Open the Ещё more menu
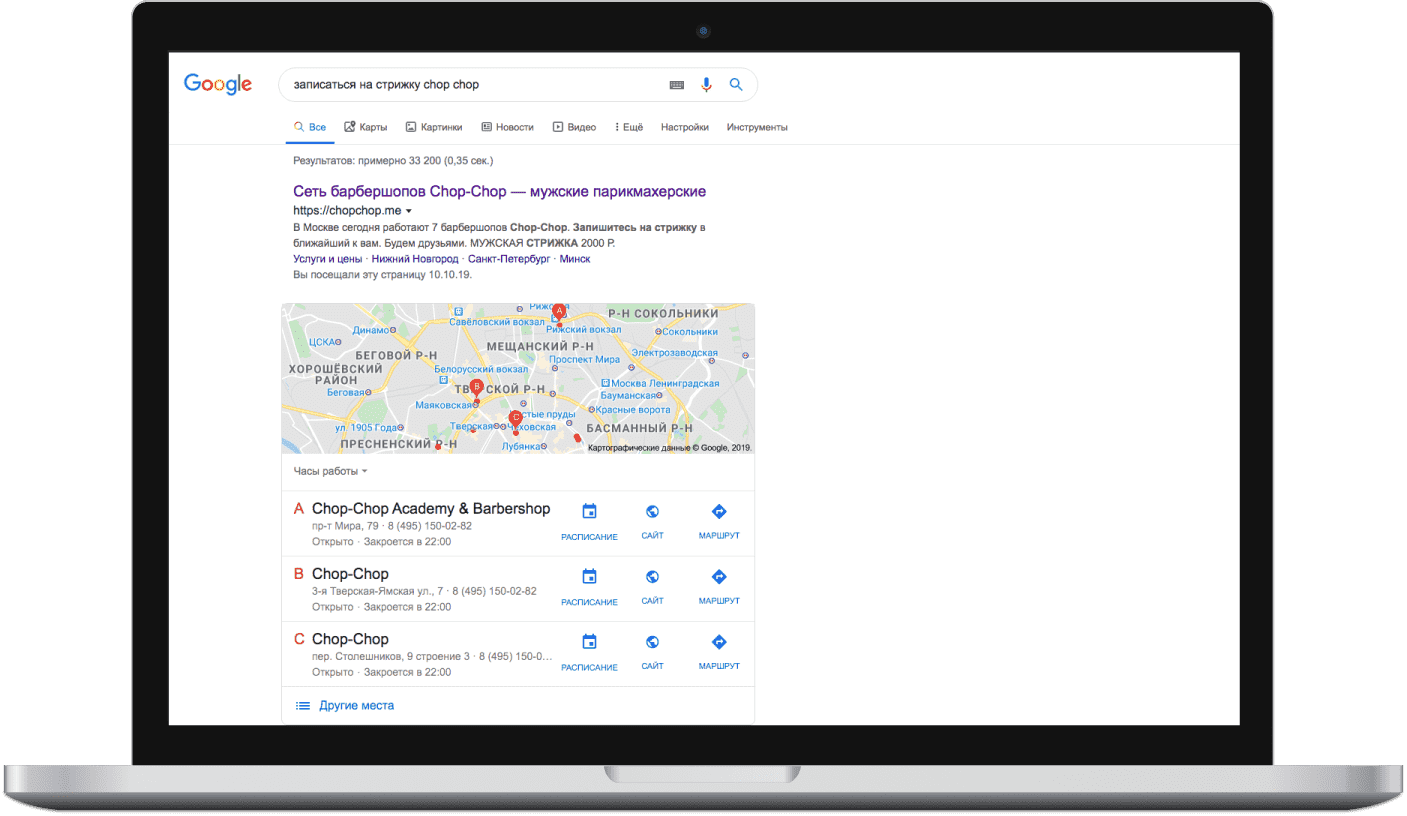Image resolution: width=1407 pixels, height=816 pixels. click(629, 127)
